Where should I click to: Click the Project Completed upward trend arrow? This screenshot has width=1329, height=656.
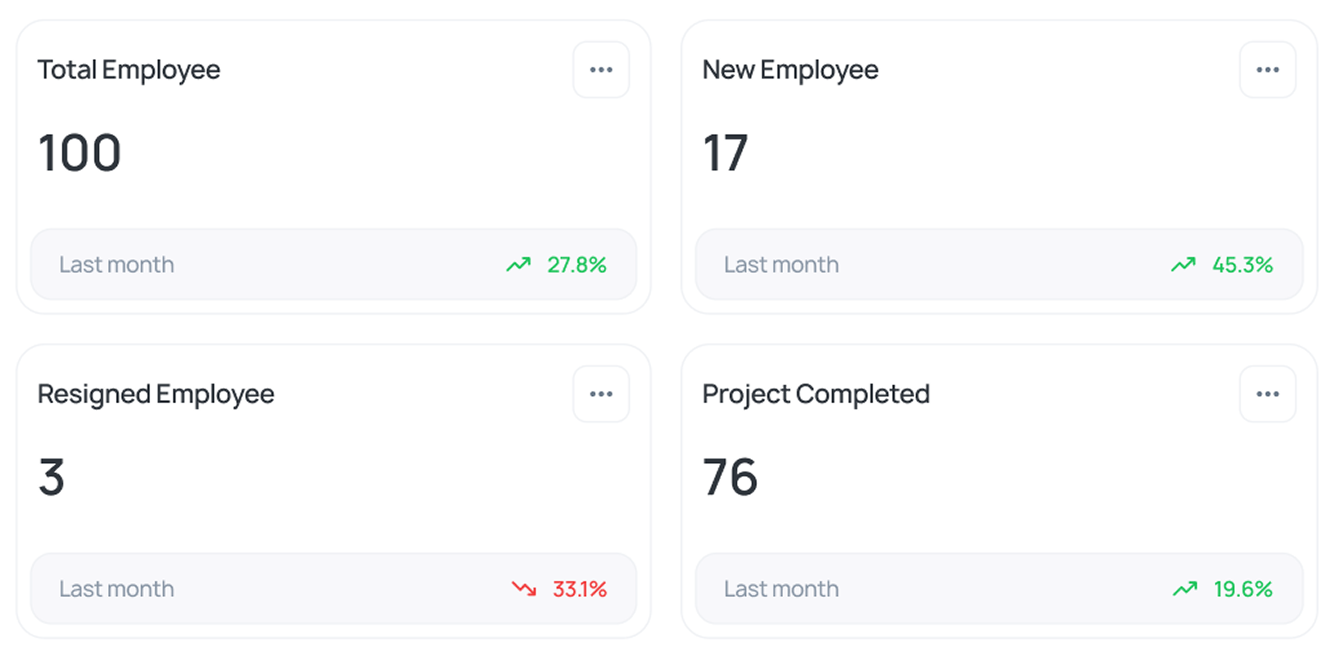coord(1184,589)
